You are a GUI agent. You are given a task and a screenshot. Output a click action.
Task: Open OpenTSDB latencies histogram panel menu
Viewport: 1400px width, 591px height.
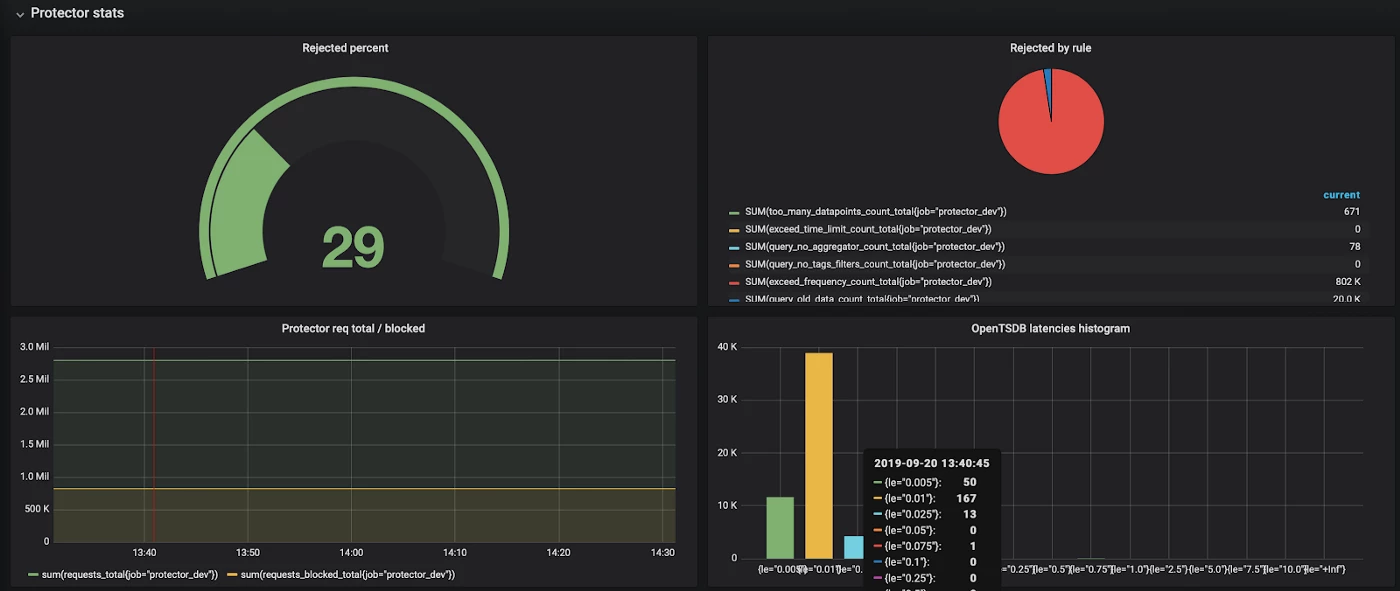(x=1050, y=328)
